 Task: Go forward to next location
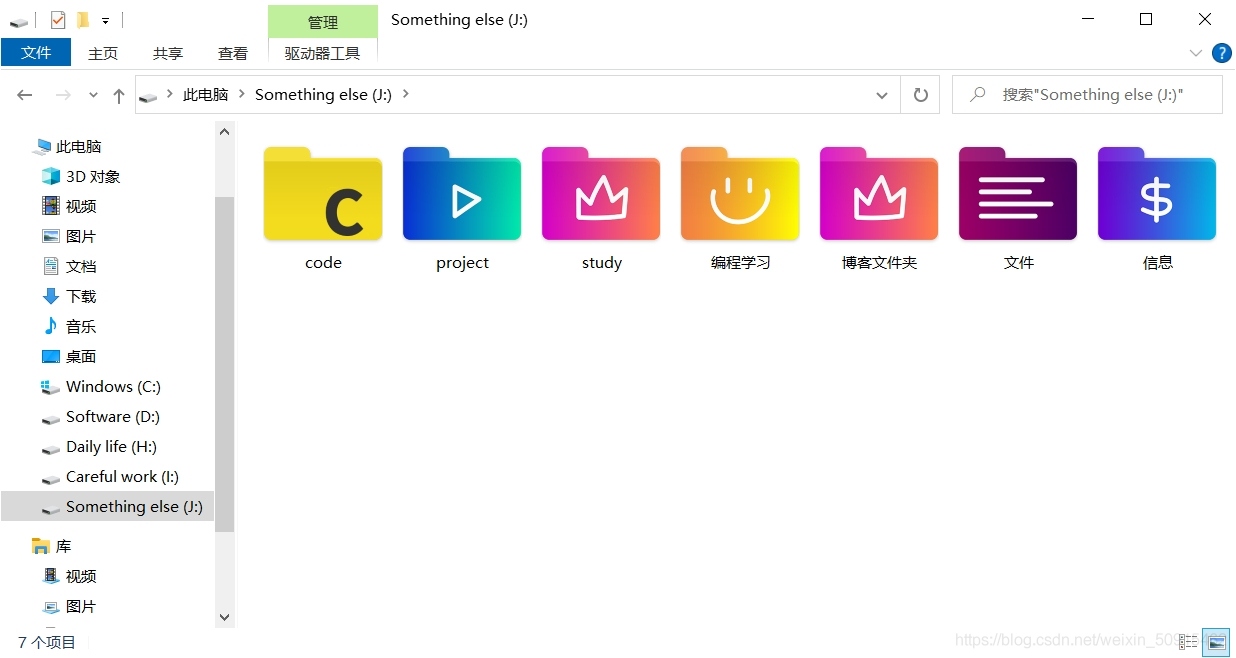(62, 95)
